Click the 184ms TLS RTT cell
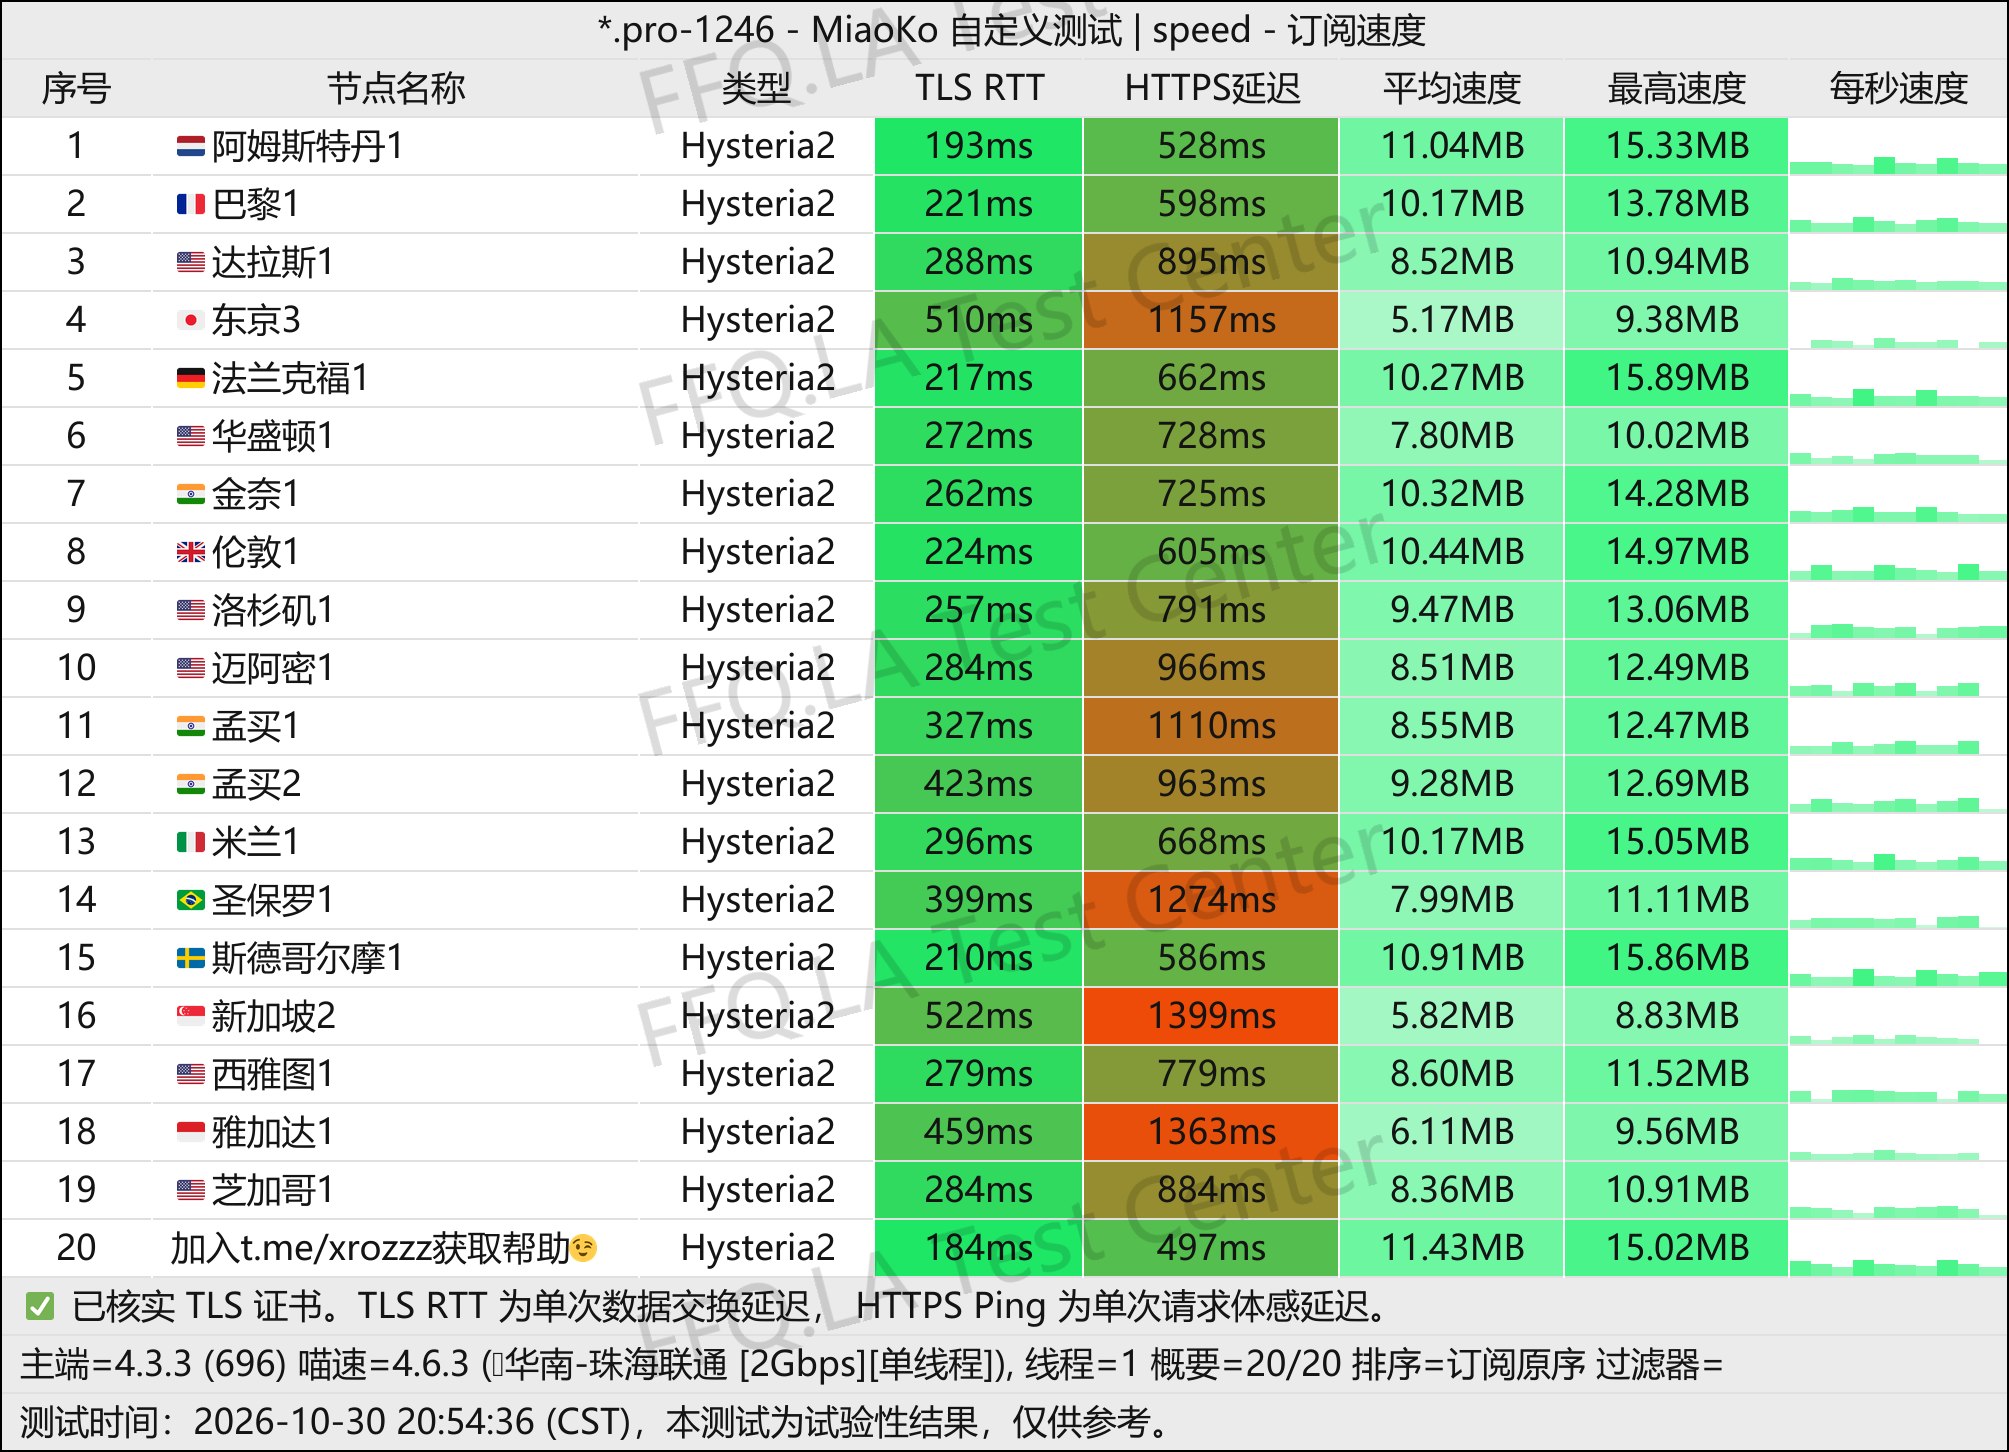 click(978, 1248)
